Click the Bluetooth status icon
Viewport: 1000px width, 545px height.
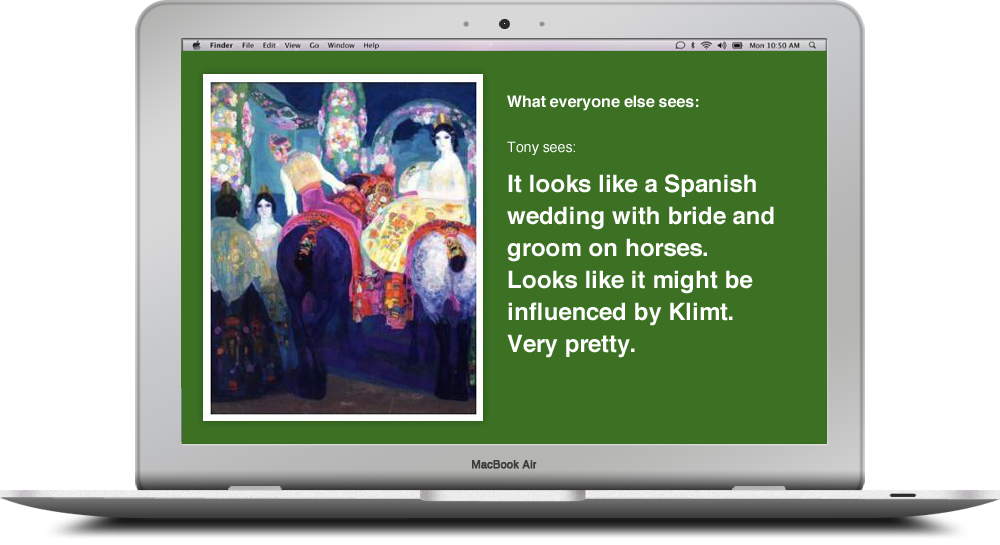[693, 45]
